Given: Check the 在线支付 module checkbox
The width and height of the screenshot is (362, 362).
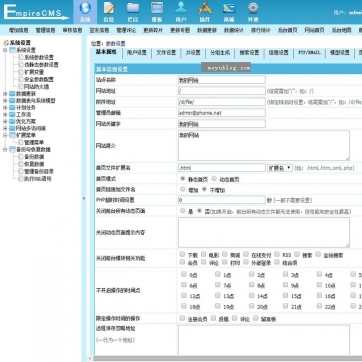Looking at the screenshot, I should 246,254.
